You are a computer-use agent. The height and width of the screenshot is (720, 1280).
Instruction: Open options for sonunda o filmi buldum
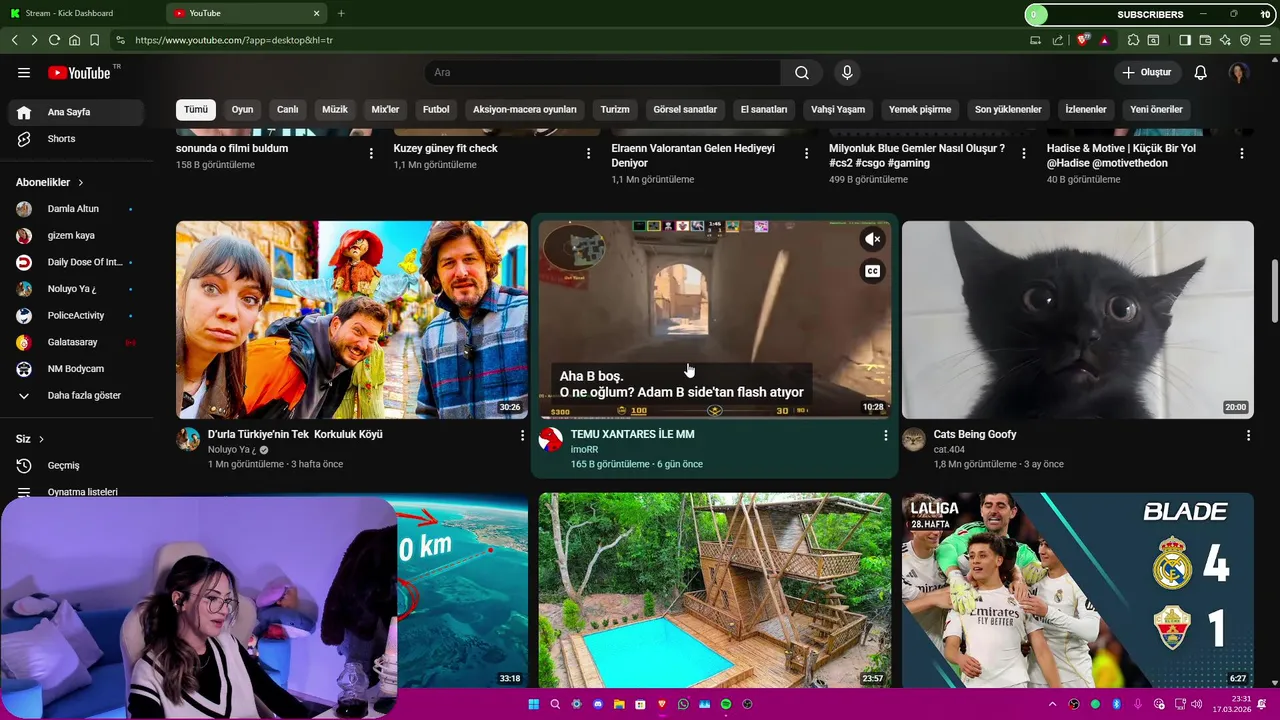tap(371, 153)
